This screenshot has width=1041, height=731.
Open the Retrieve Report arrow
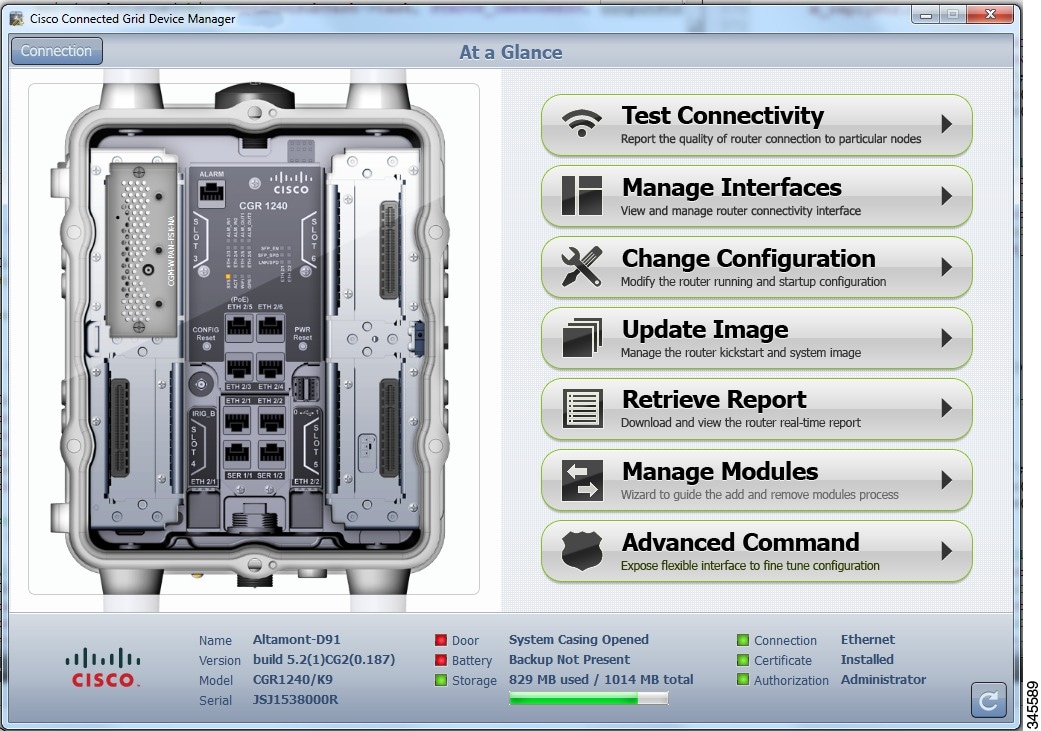click(947, 408)
